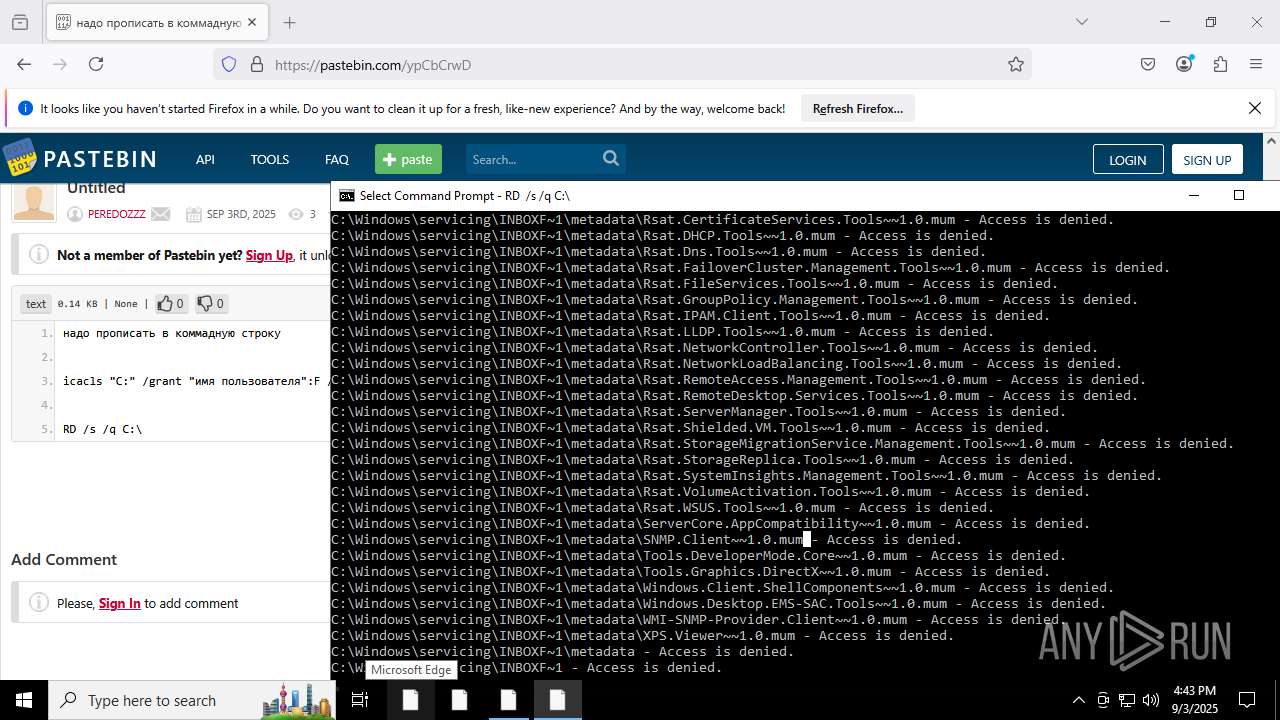
Task: Open the PEREDOZZZ user profile link
Action: pyautogui.click(x=116, y=214)
